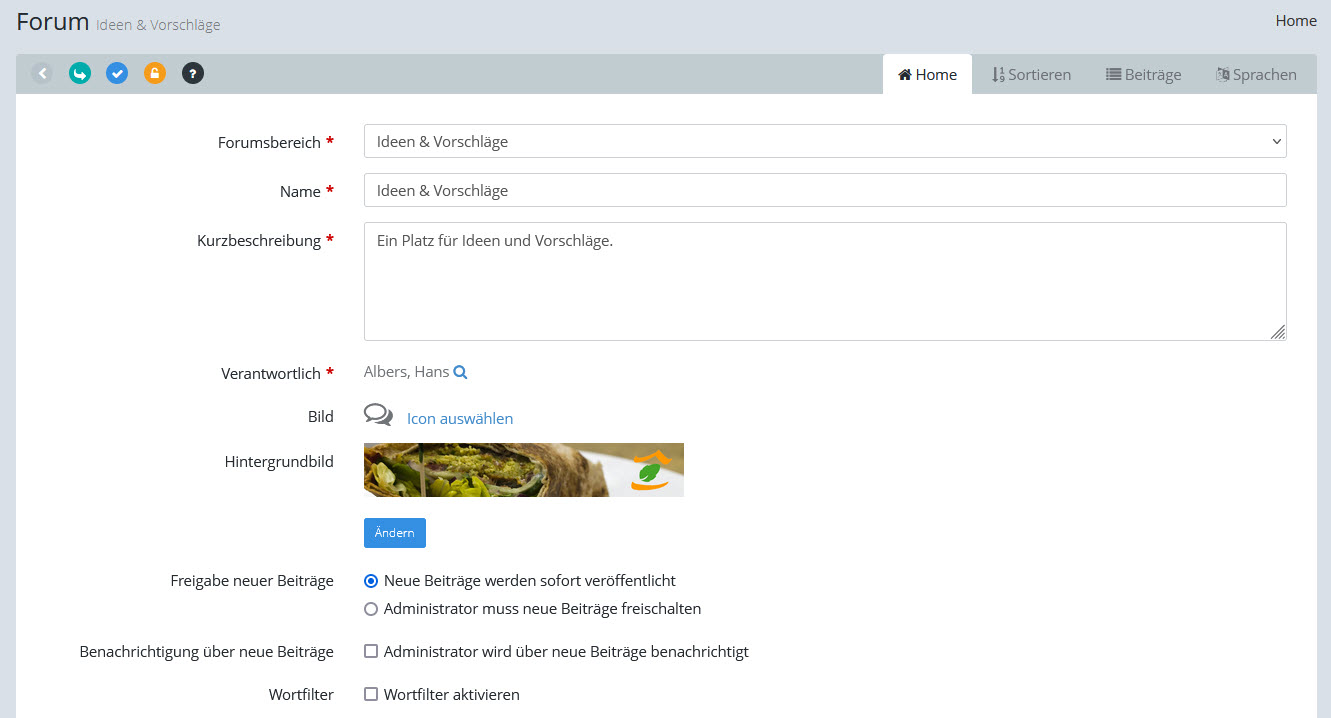
Task: Select 'Administrator muss neue Beiträge freischalten'
Action: [371, 609]
